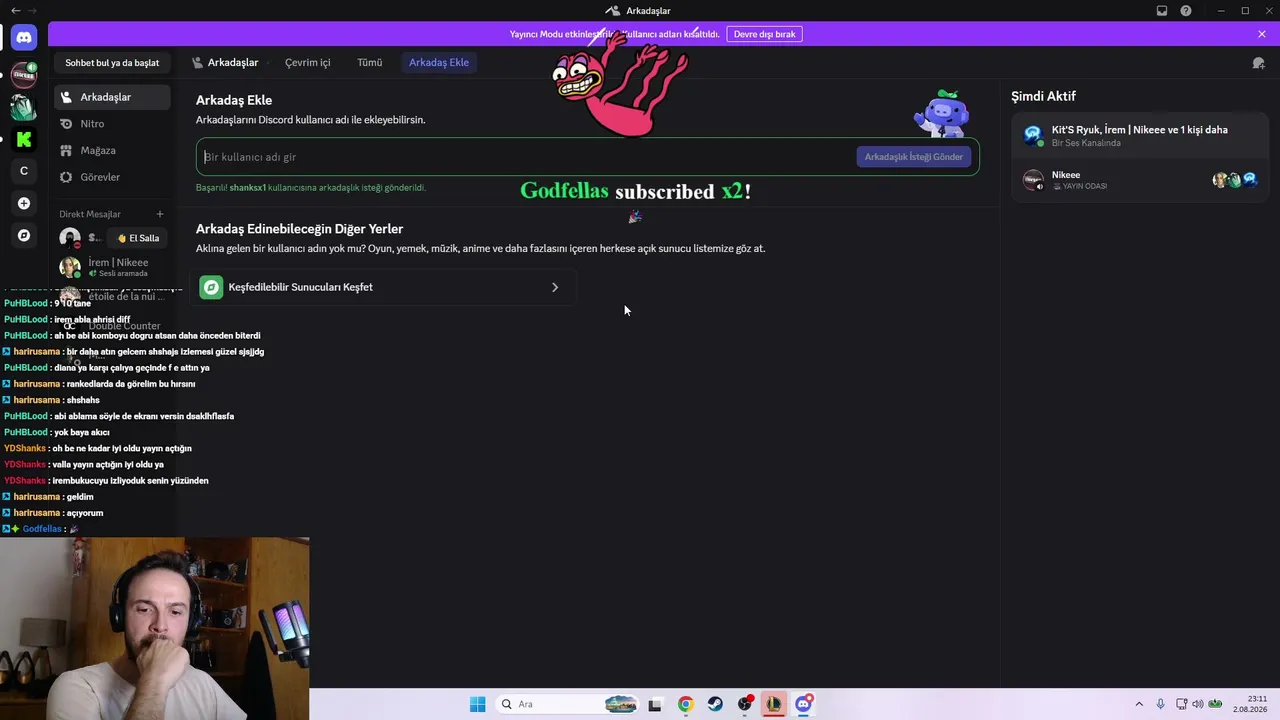Open Discord from taskbar
Viewport: 1280px width, 720px height.
803,704
